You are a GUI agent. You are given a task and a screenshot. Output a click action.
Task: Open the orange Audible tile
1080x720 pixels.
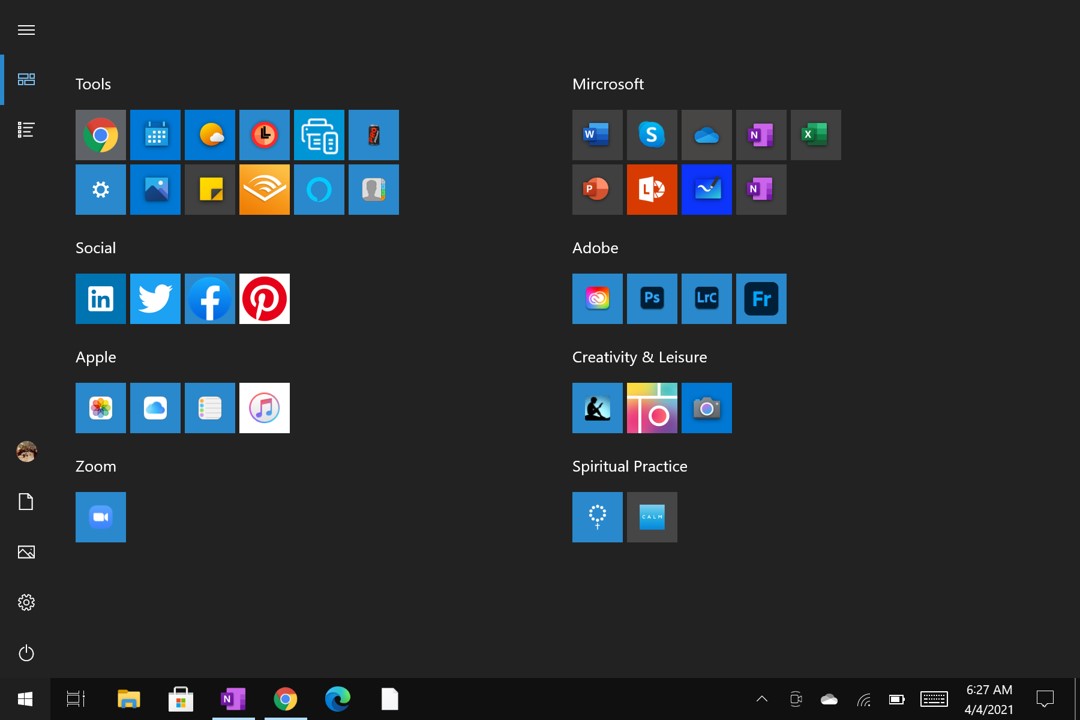(x=264, y=189)
